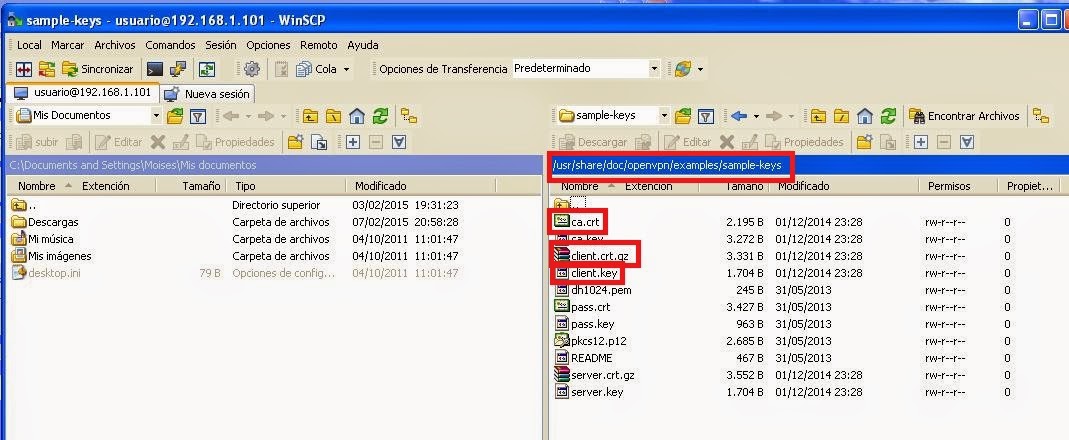Viewport: 1069px width, 440px height.
Task: Select the ca.crt file
Action: pos(578,222)
